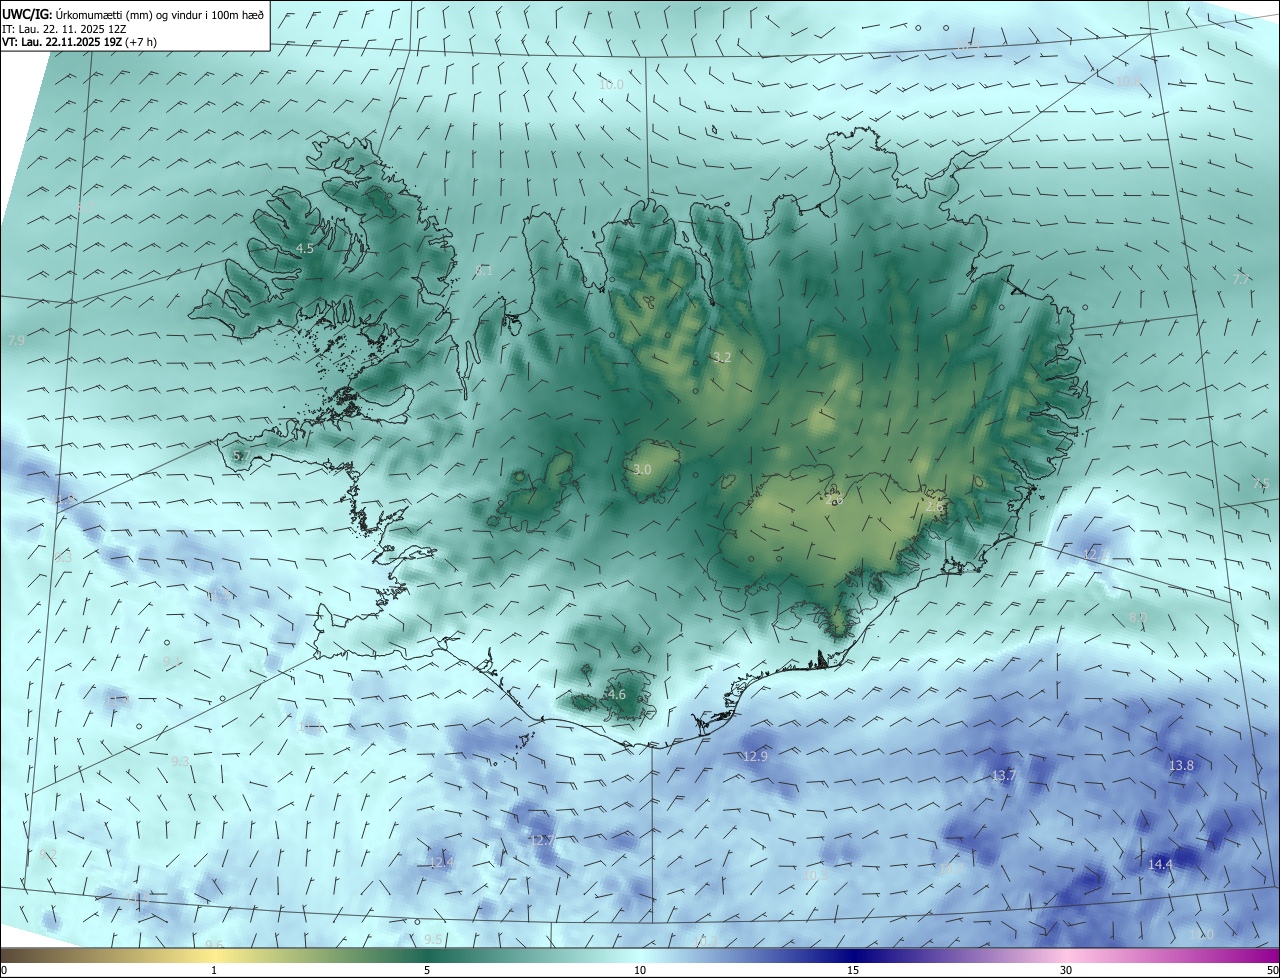This screenshot has width=1280, height=978.
Task: Click the legend tick label 10
Action: [640, 970]
